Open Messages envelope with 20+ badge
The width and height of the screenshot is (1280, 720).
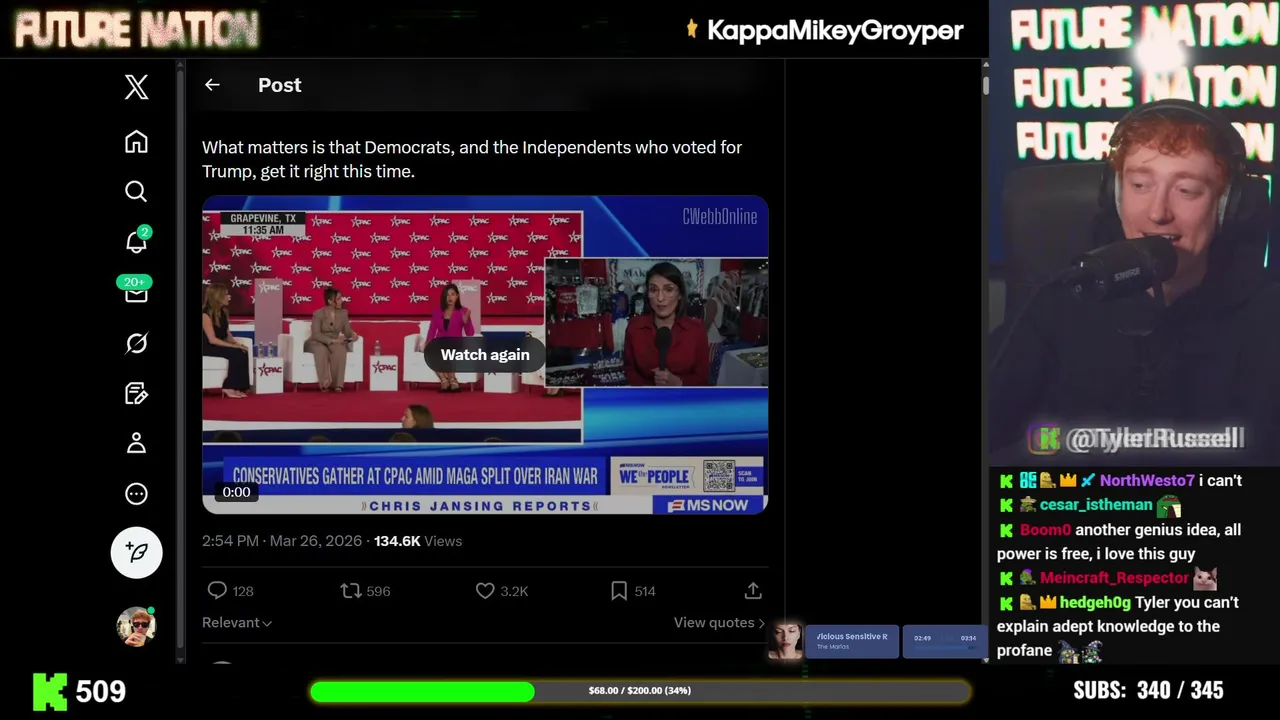click(135, 290)
